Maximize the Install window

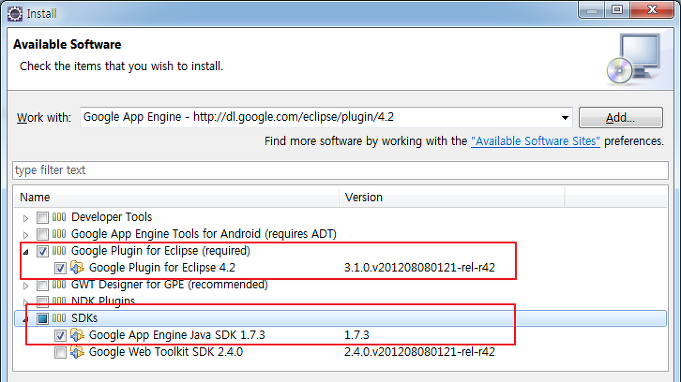[617, 10]
